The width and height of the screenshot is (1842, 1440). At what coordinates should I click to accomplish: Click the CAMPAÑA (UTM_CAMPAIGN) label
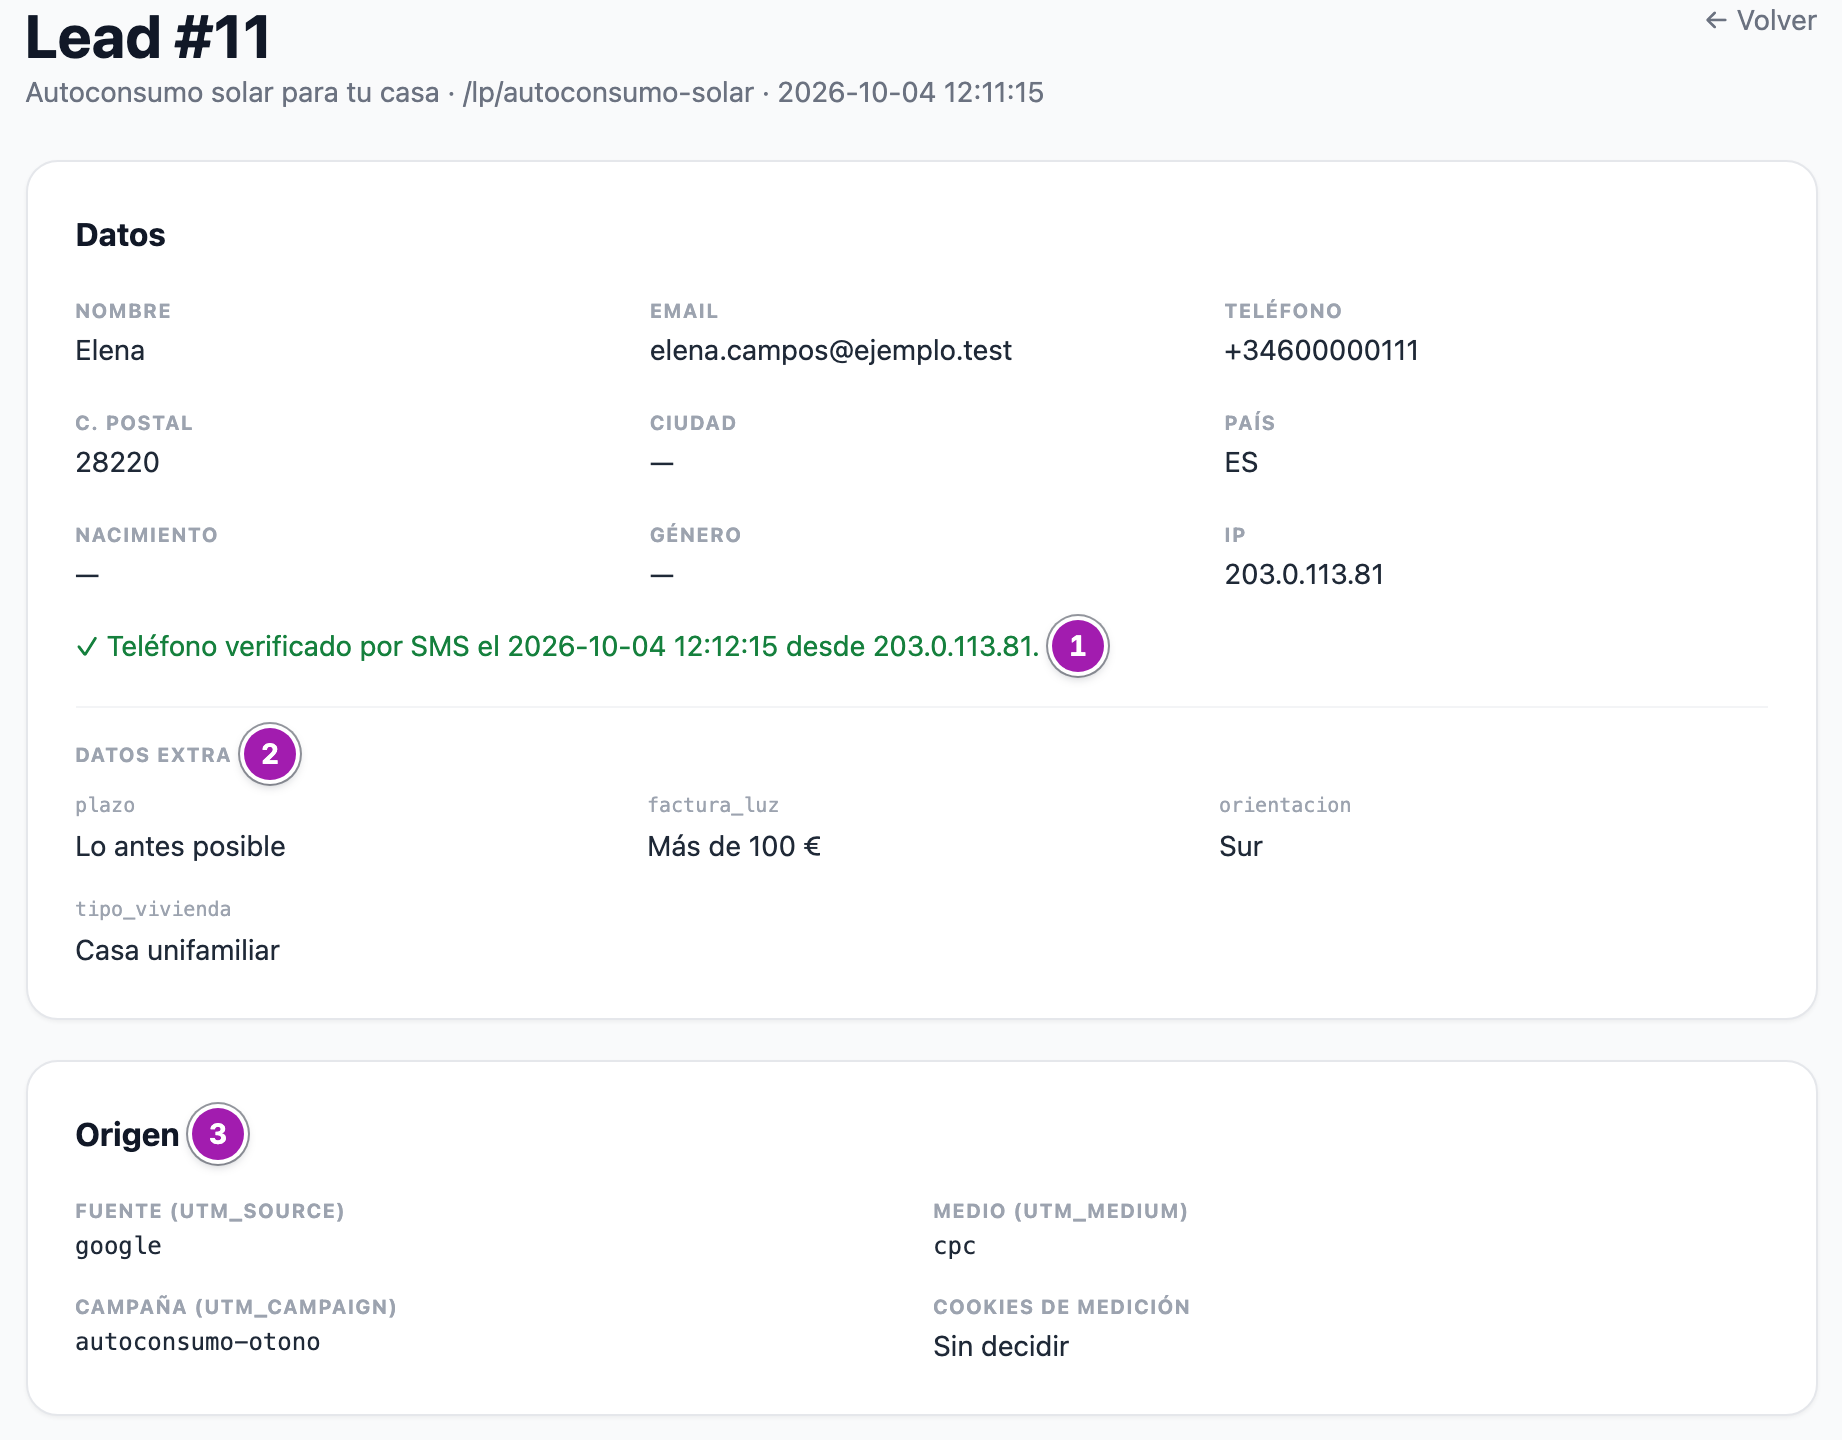(236, 1307)
